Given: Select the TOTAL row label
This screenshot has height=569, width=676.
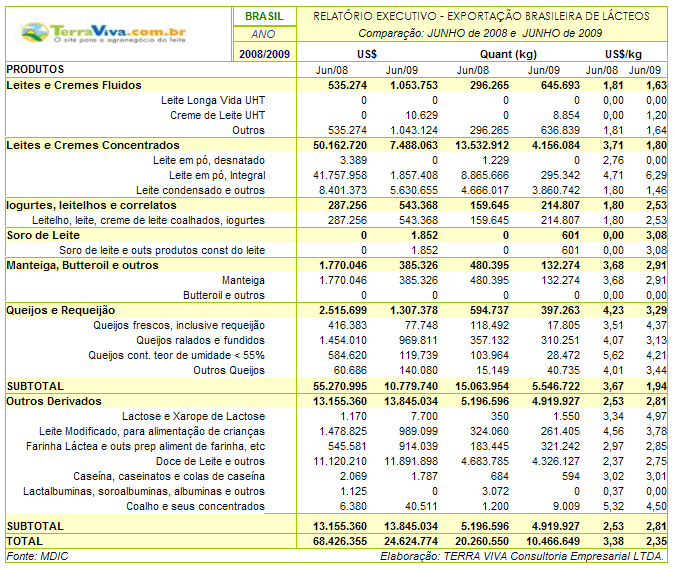Looking at the screenshot, I should point(26,540).
